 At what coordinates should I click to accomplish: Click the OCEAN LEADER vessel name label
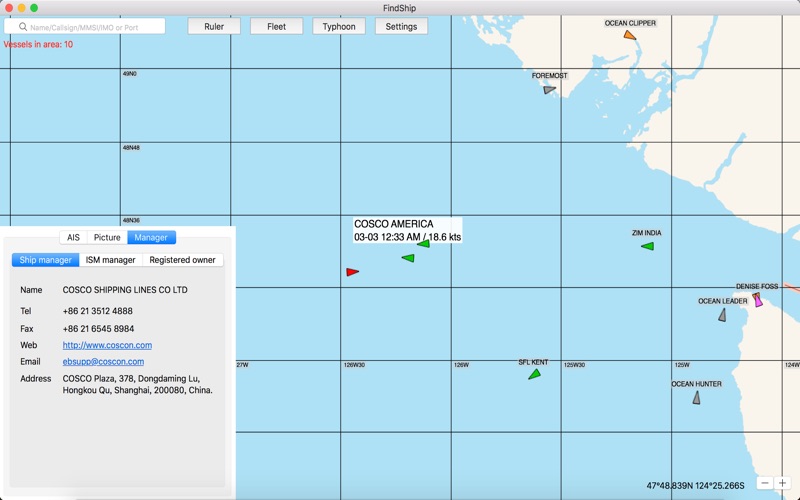722,301
